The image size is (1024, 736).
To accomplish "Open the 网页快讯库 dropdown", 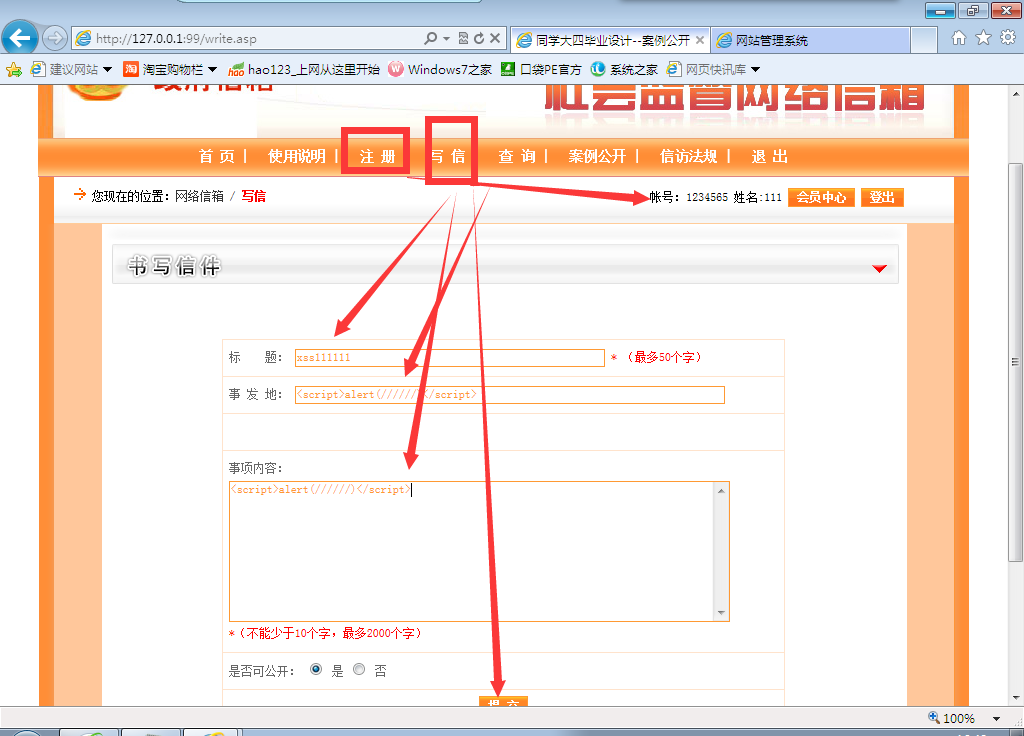I will click(713, 69).
